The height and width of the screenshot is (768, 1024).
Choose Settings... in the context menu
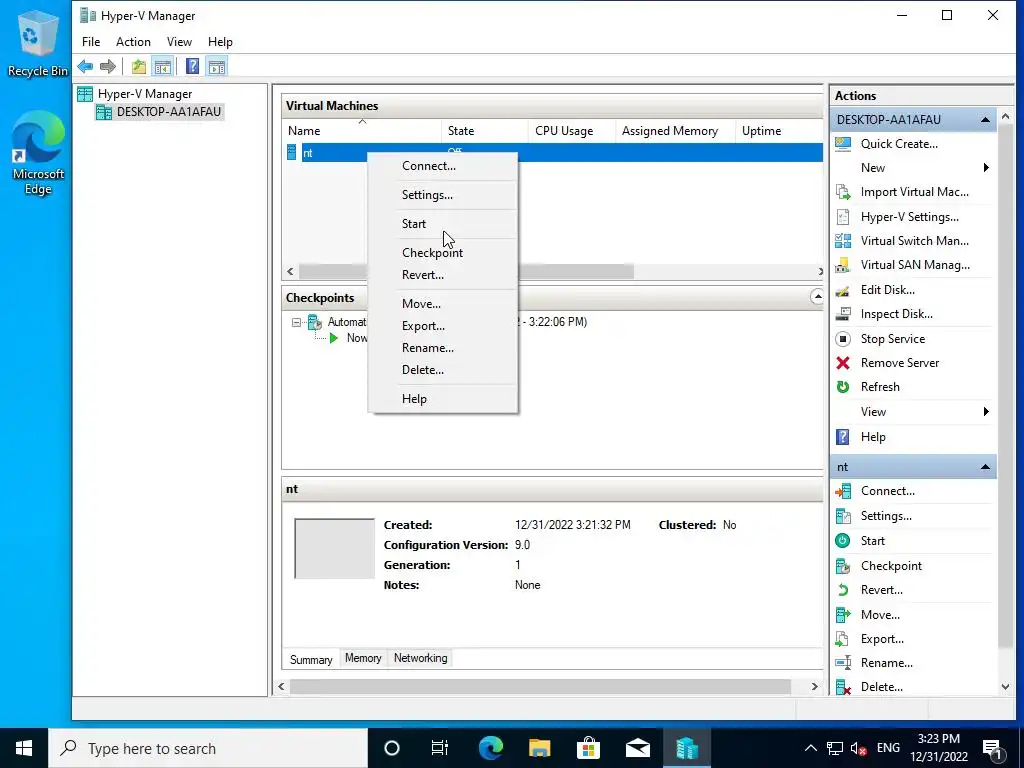443,195
